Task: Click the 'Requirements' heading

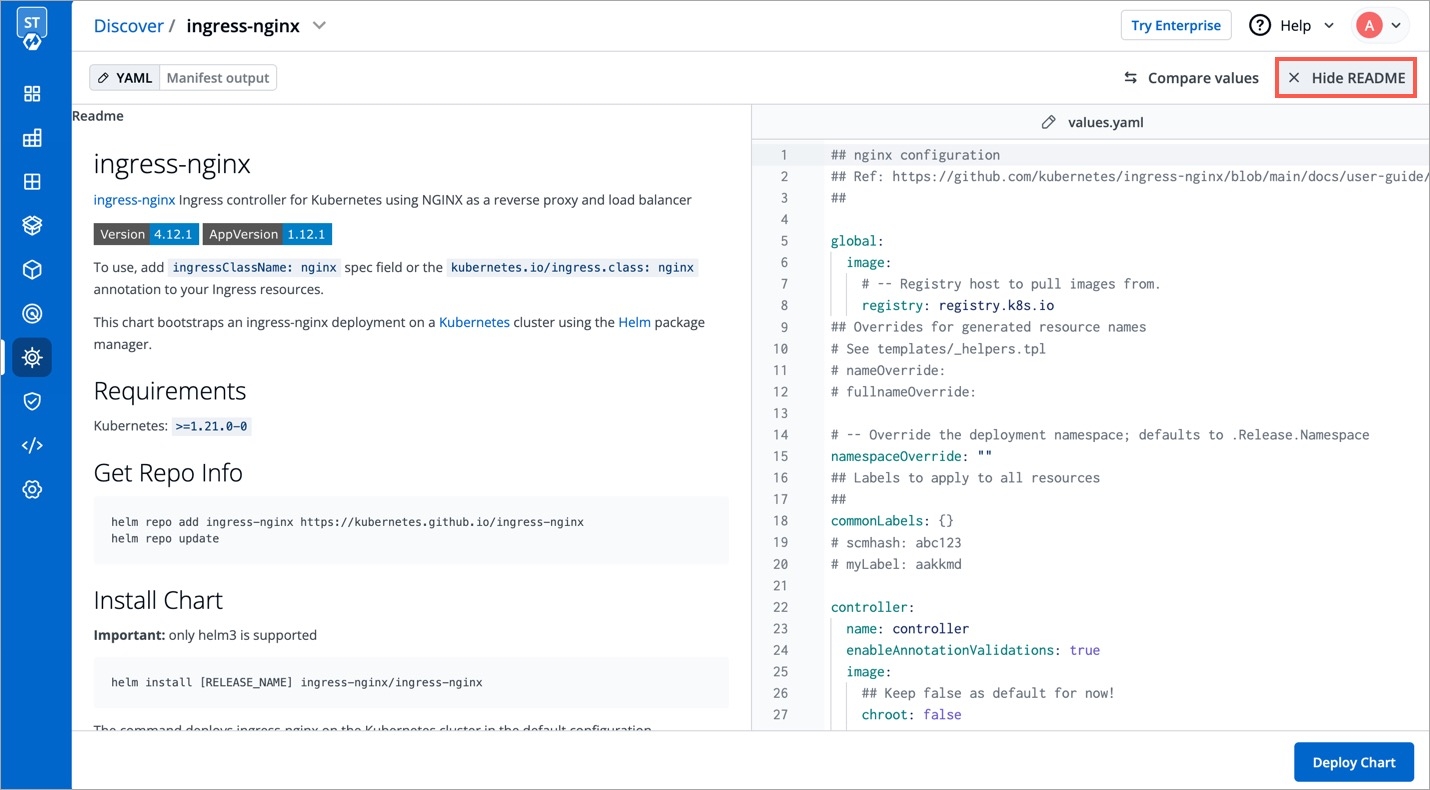Action: click(170, 391)
